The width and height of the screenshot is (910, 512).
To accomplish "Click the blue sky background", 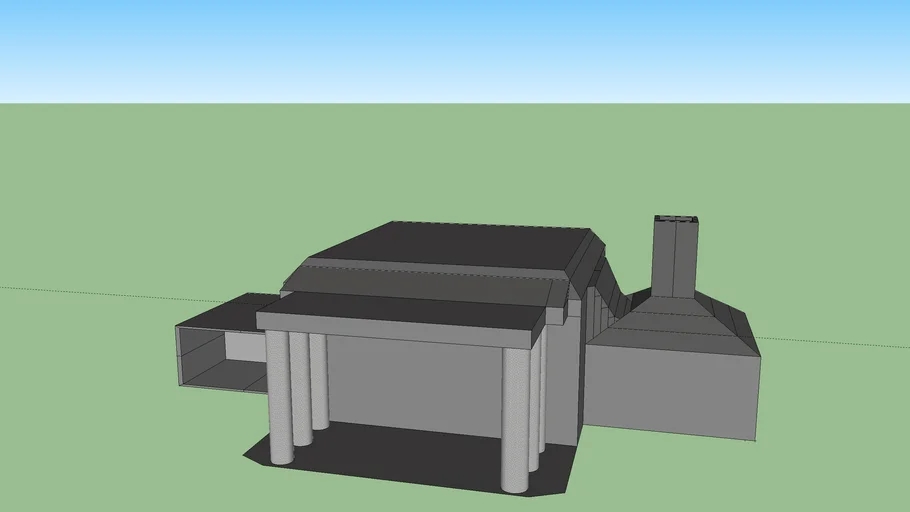I will click(450, 50).
